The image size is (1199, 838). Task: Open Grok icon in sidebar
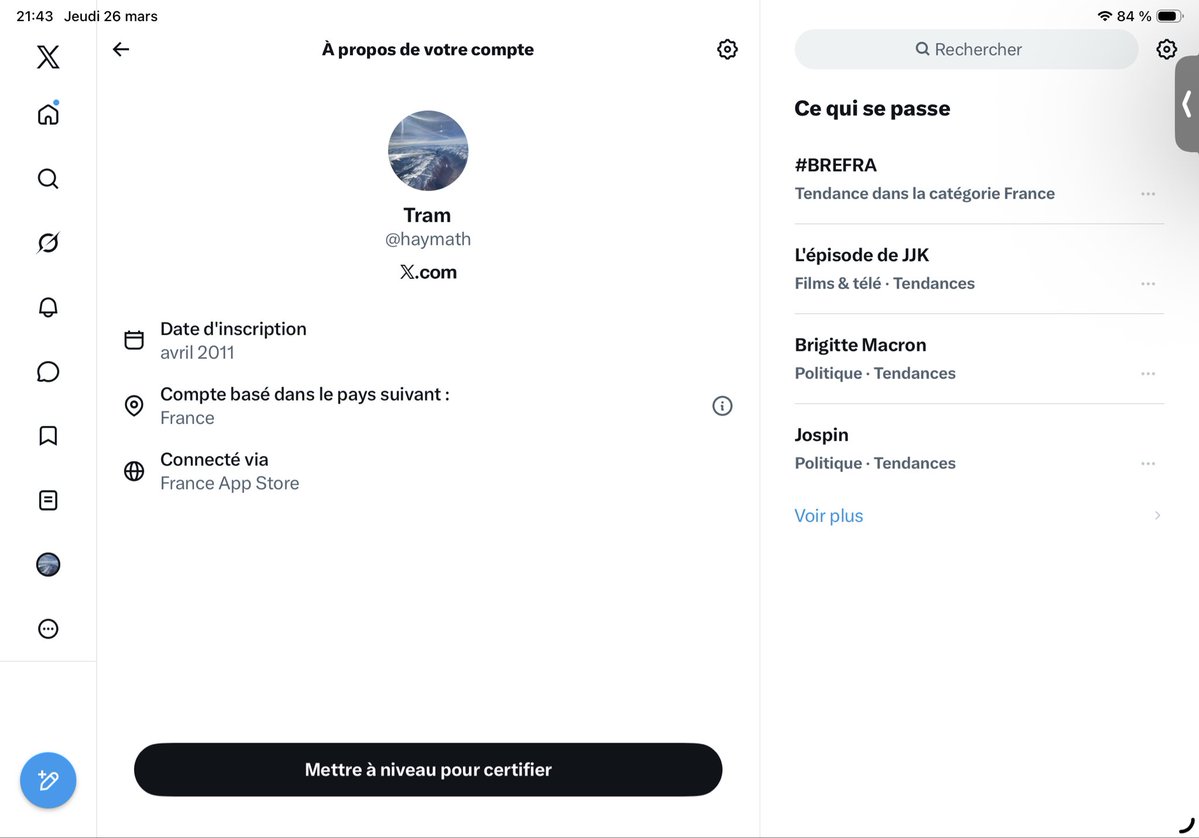coord(47,242)
